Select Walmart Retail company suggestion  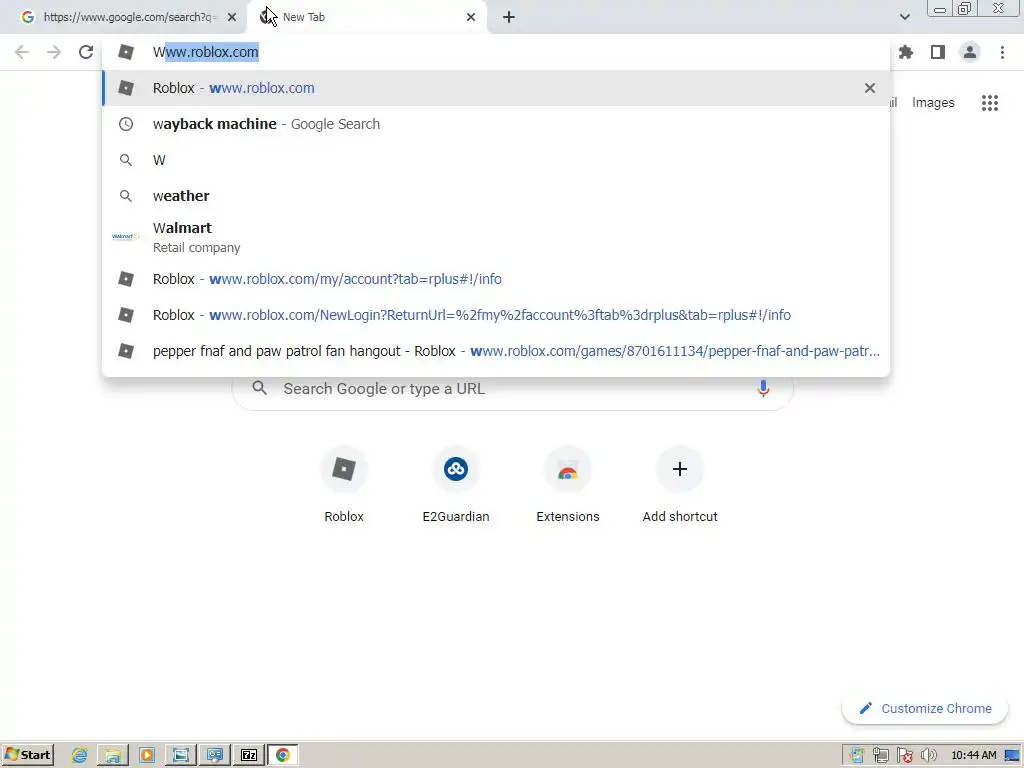(496, 237)
